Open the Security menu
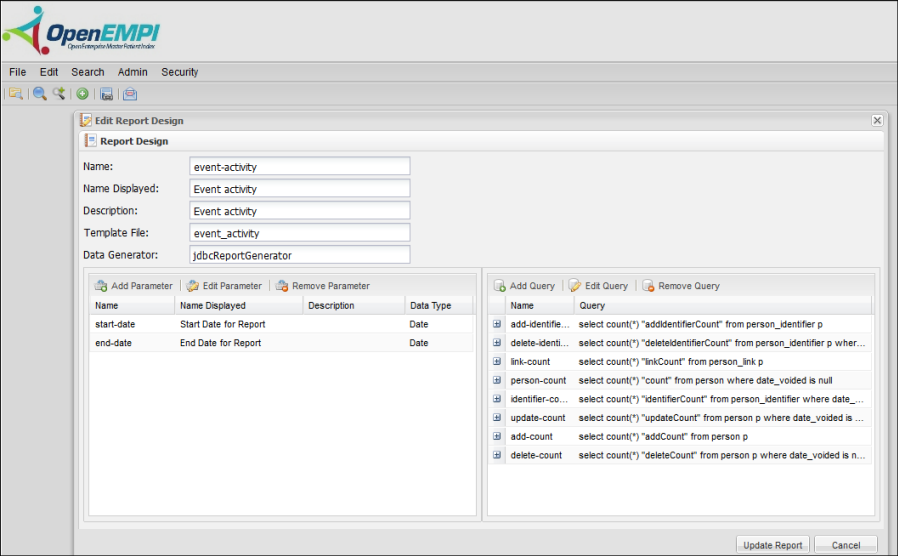The width and height of the screenshot is (898, 556). coord(179,72)
